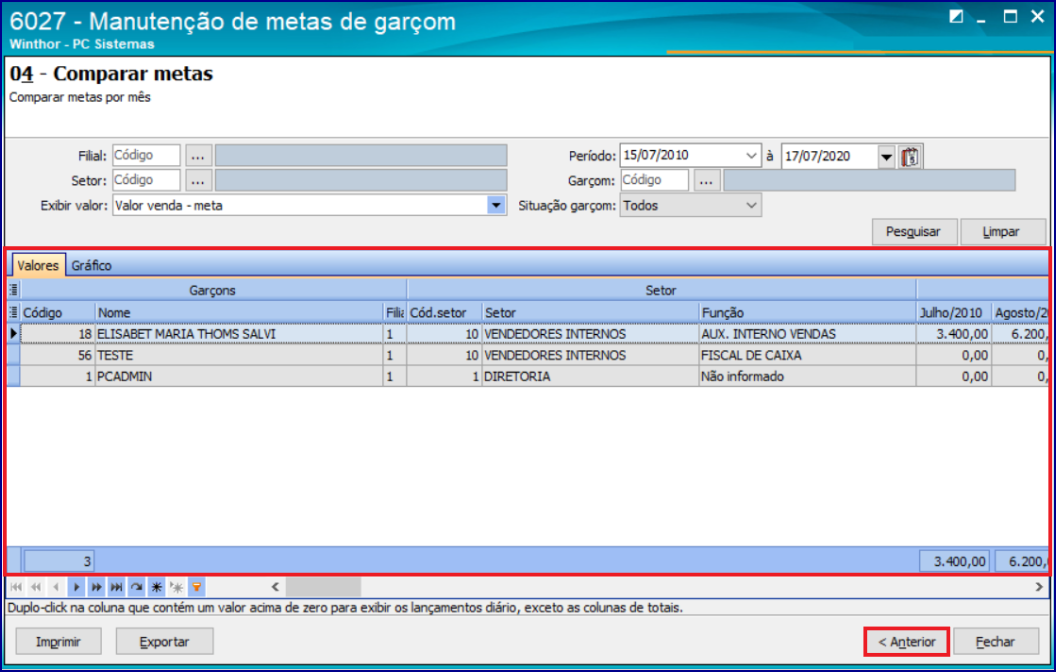Go to previous record with single-left arrow
The width and height of the screenshot is (1056, 672).
[56, 587]
